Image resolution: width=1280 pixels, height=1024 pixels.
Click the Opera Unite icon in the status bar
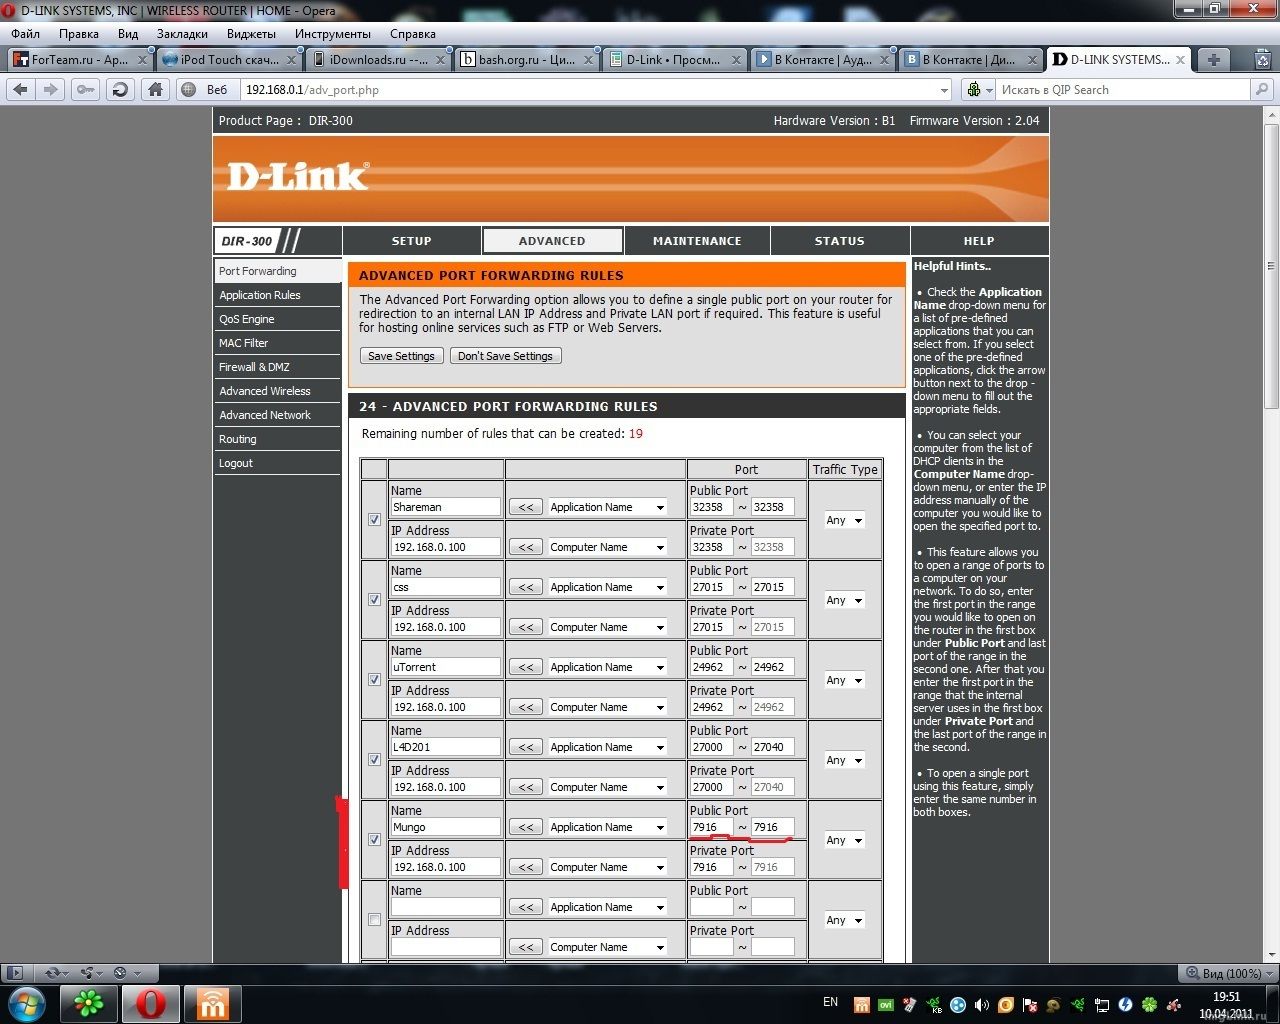pos(88,972)
